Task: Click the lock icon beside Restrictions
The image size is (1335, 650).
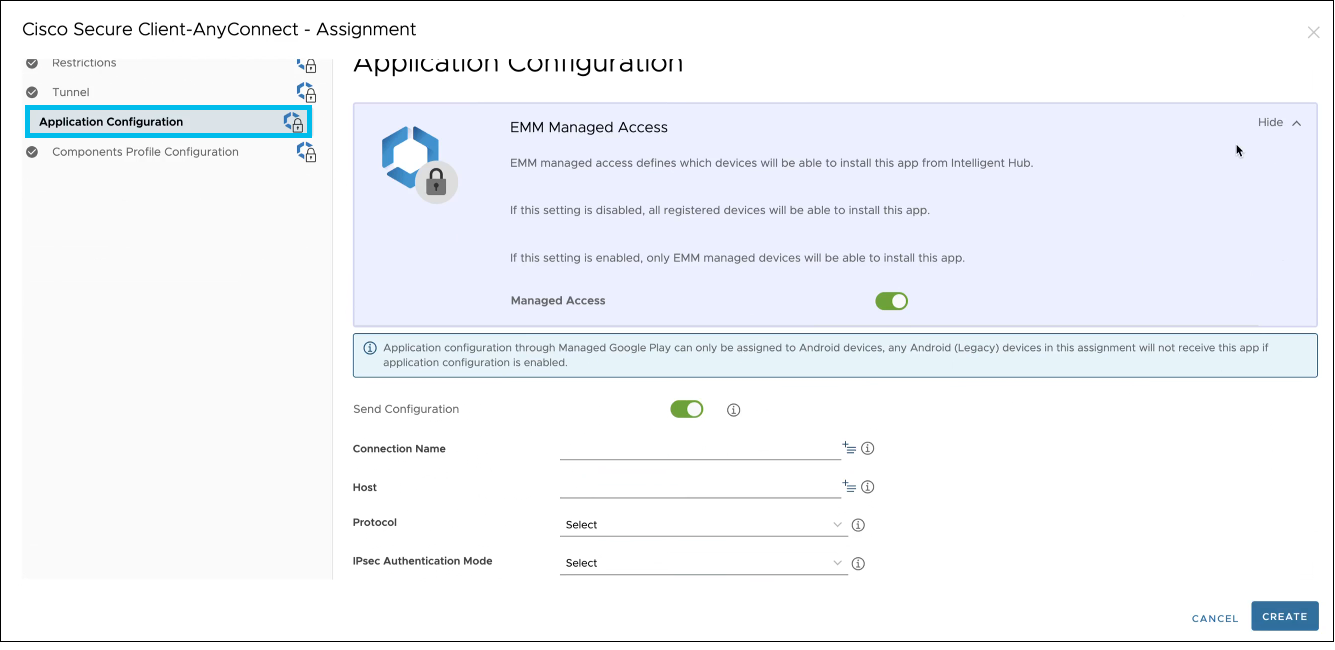Action: (307, 65)
